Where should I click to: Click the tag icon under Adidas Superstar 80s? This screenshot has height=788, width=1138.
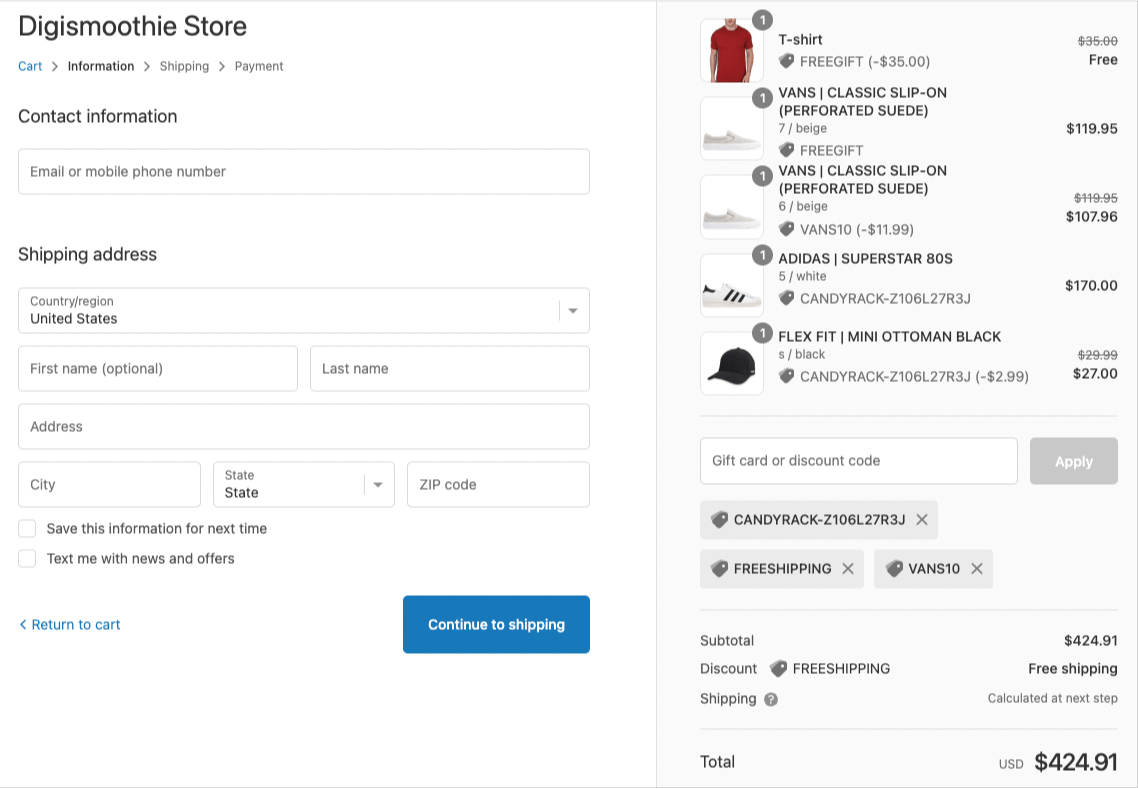point(786,298)
